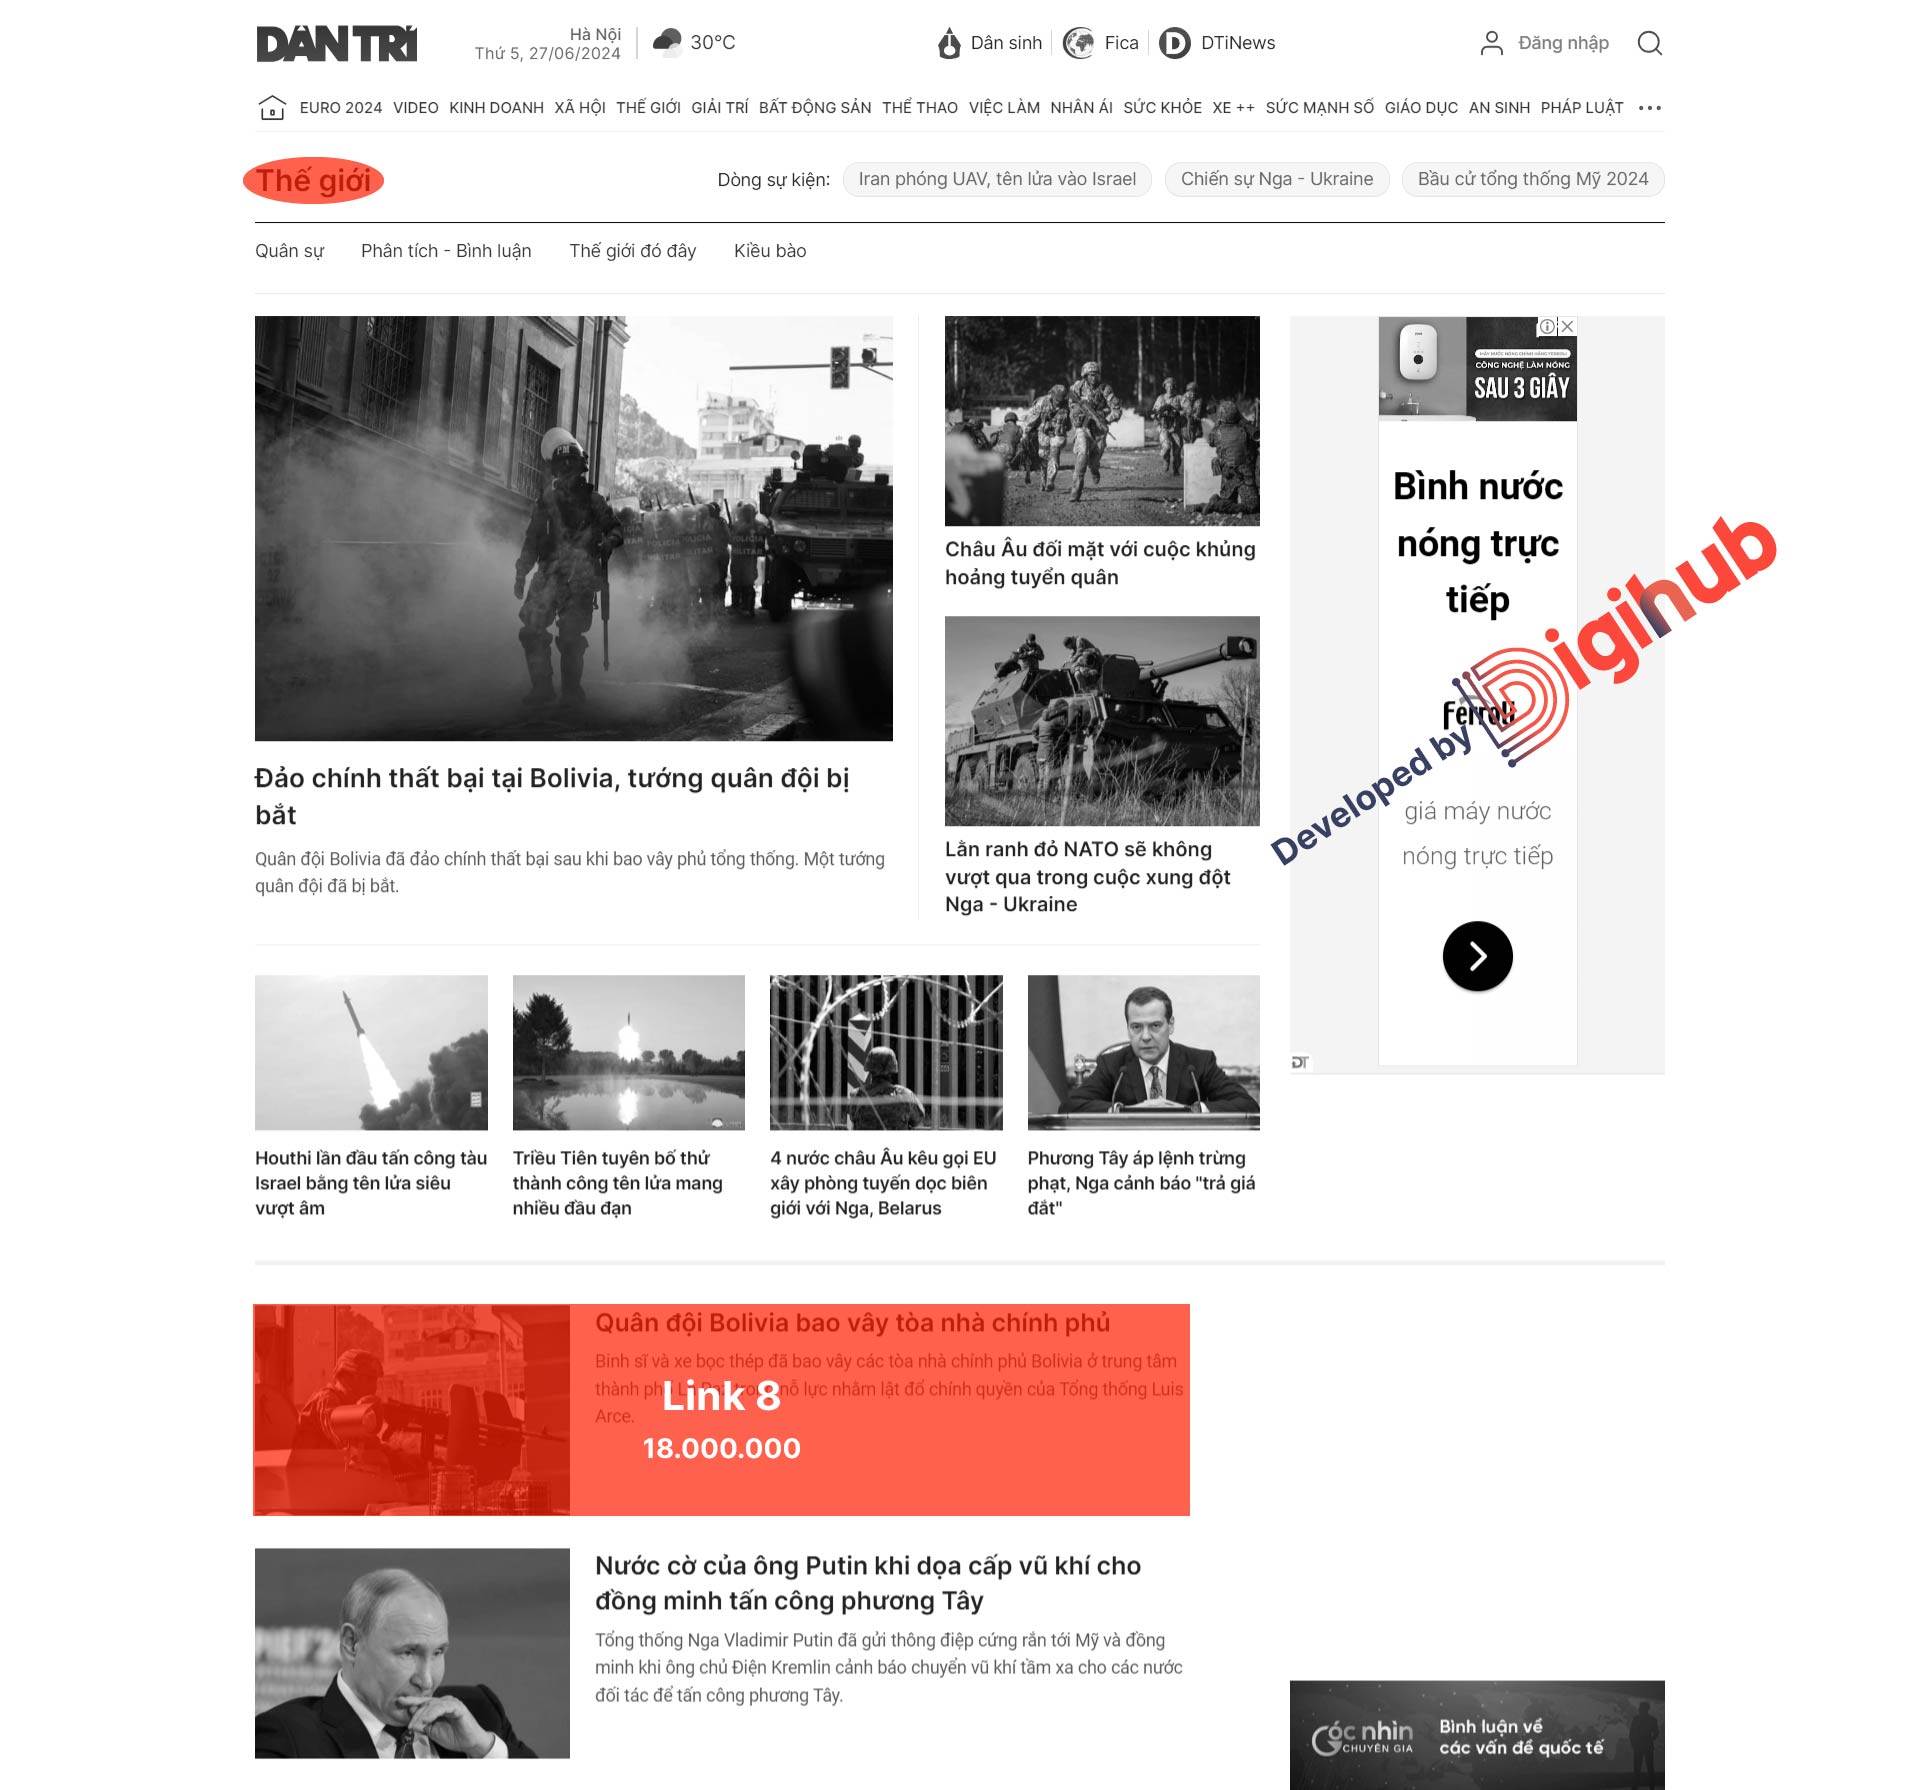Click the Dân sinh icon in header

(949, 42)
